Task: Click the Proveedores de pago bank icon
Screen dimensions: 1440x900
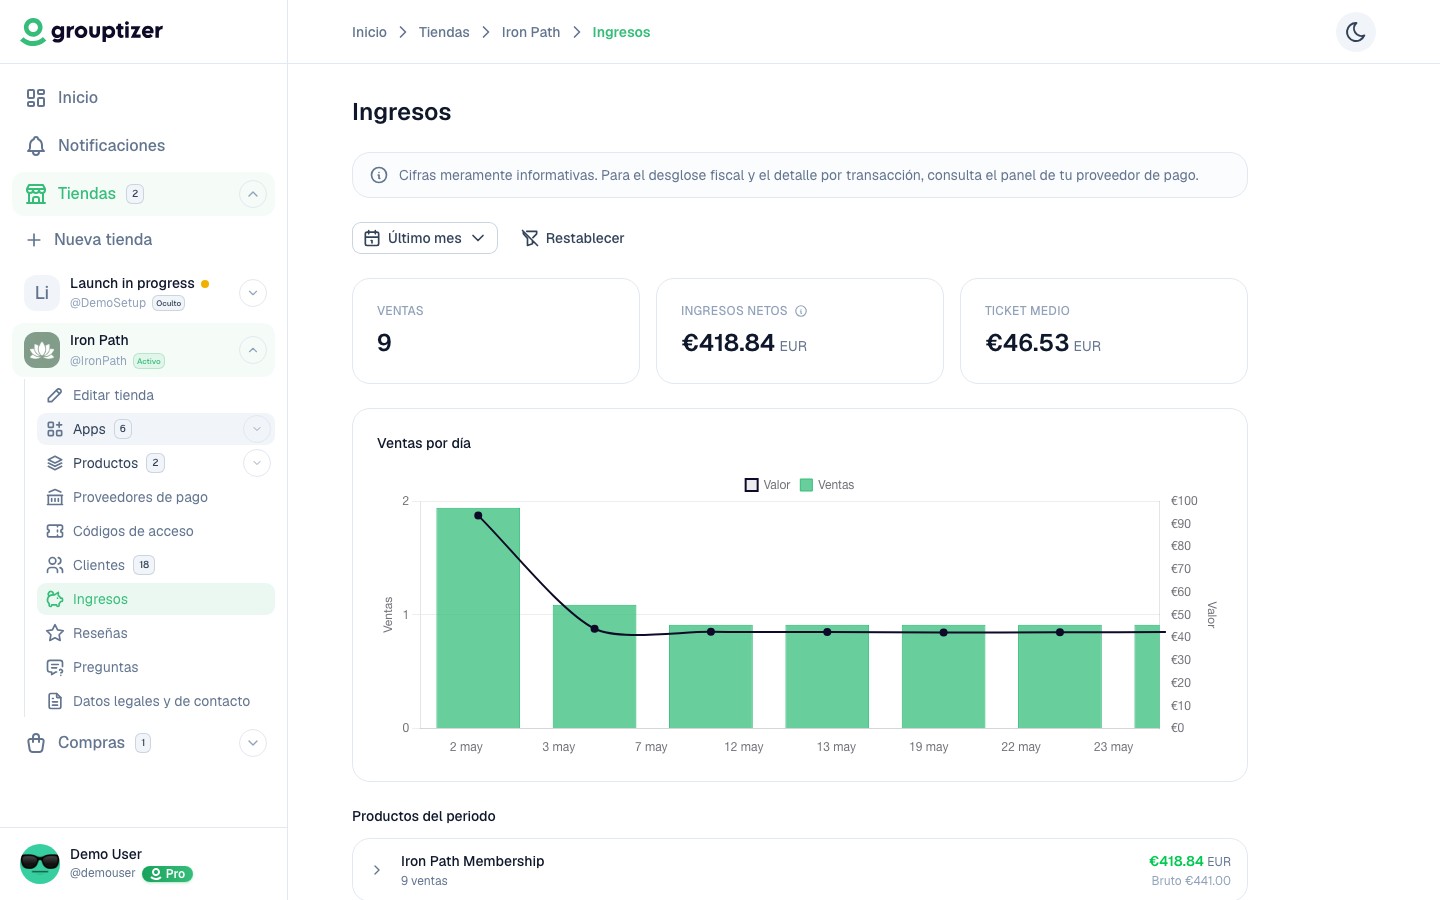Action: [55, 497]
